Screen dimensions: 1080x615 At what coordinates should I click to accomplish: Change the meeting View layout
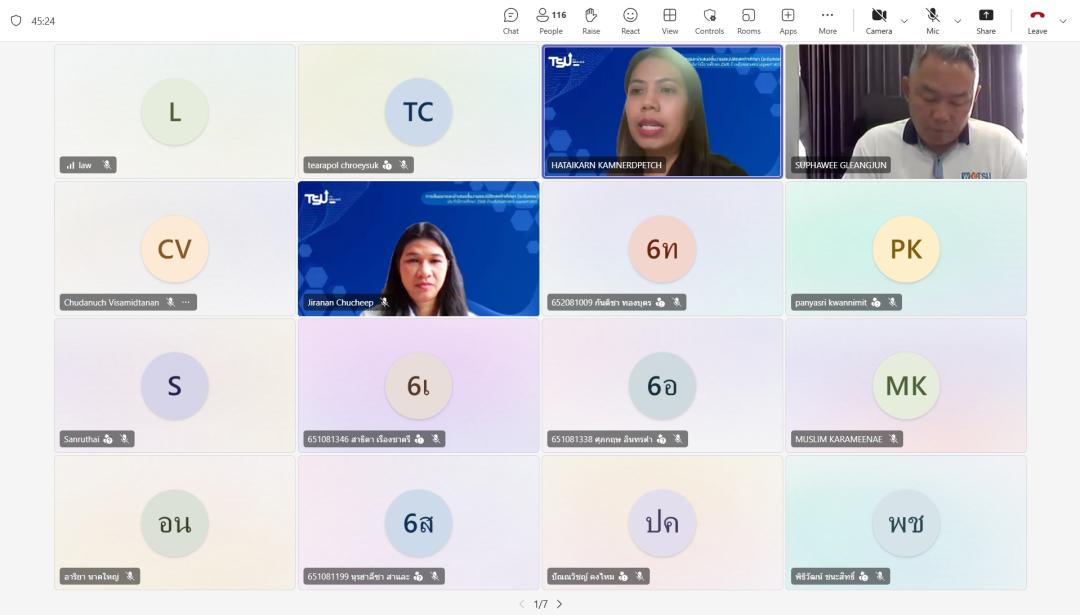click(x=670, y=21)
